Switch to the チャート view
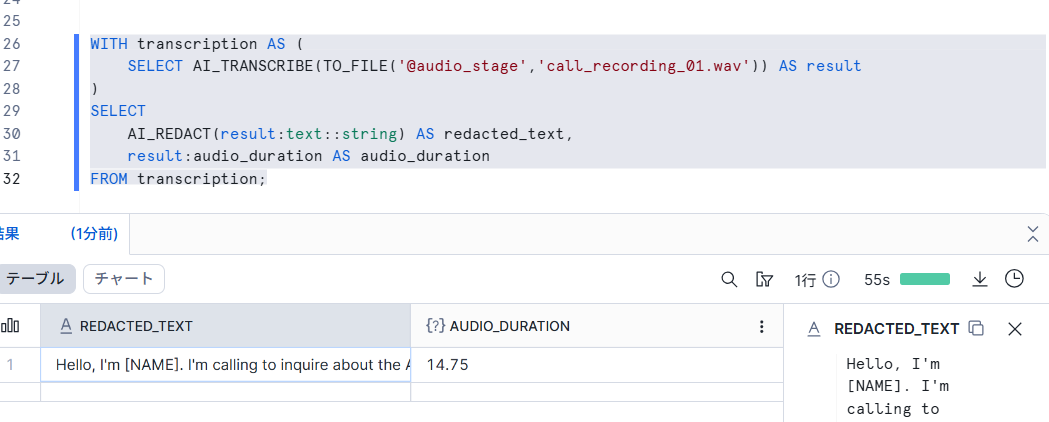This screenshot has height=422, width=1049. click(x=123, y=279)
